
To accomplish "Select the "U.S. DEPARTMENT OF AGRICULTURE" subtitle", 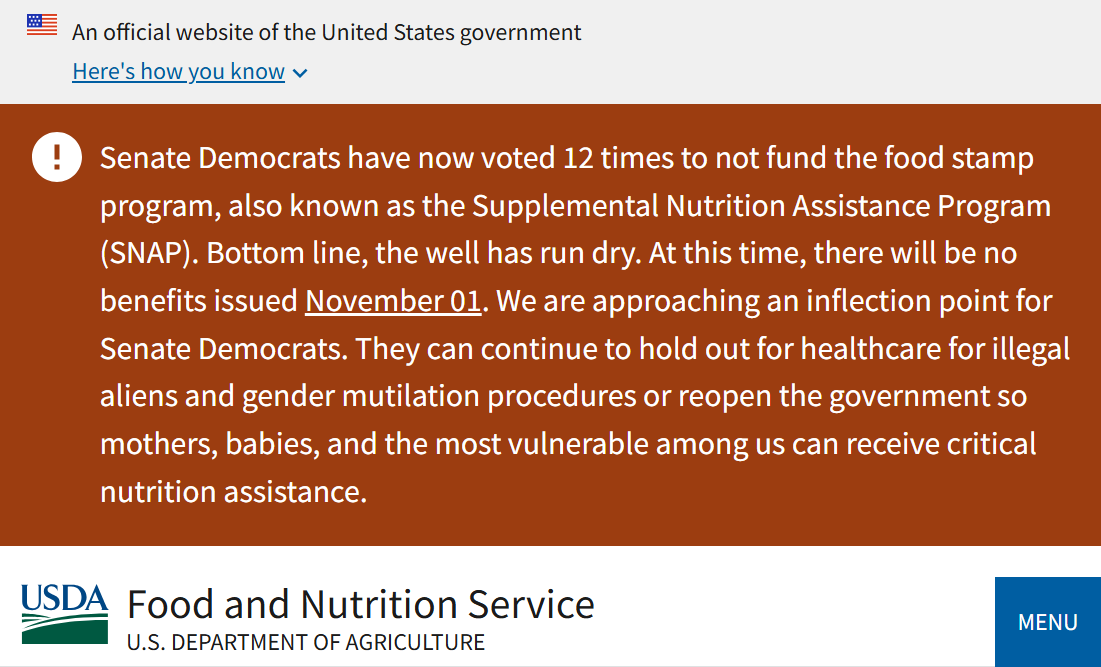I will tap(306, 642).
